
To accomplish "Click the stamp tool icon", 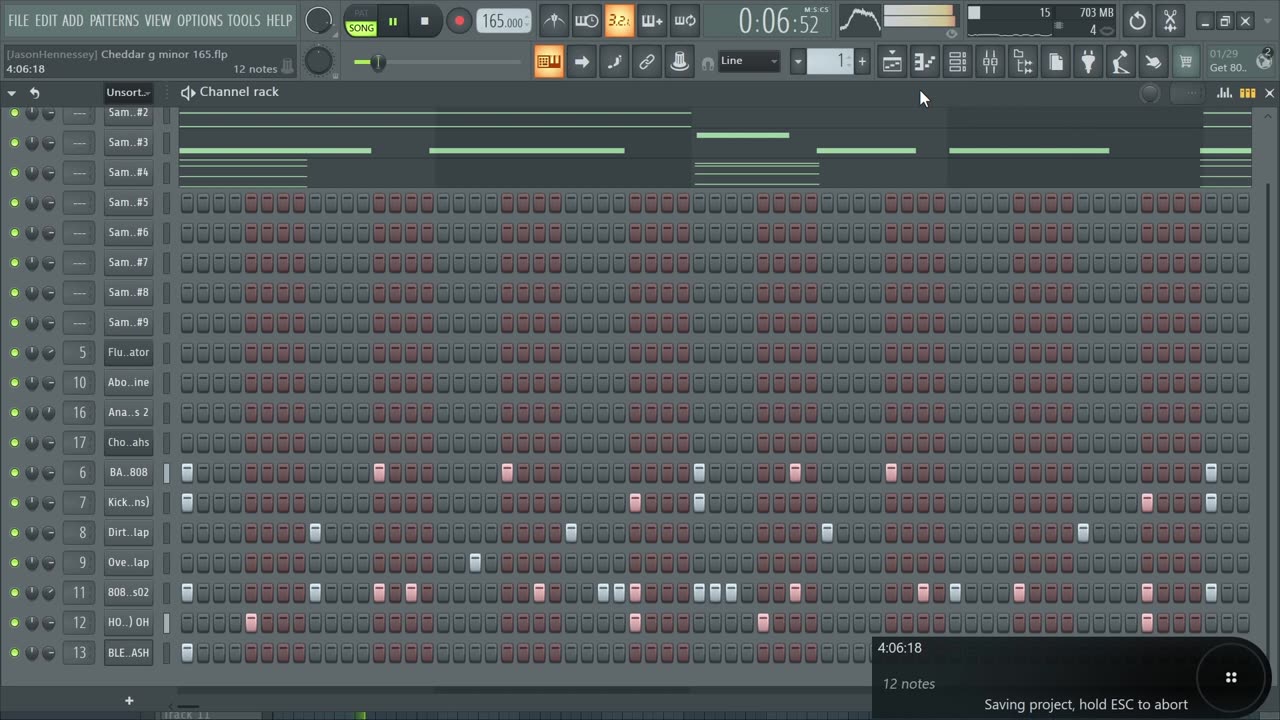I will point(680,62).
